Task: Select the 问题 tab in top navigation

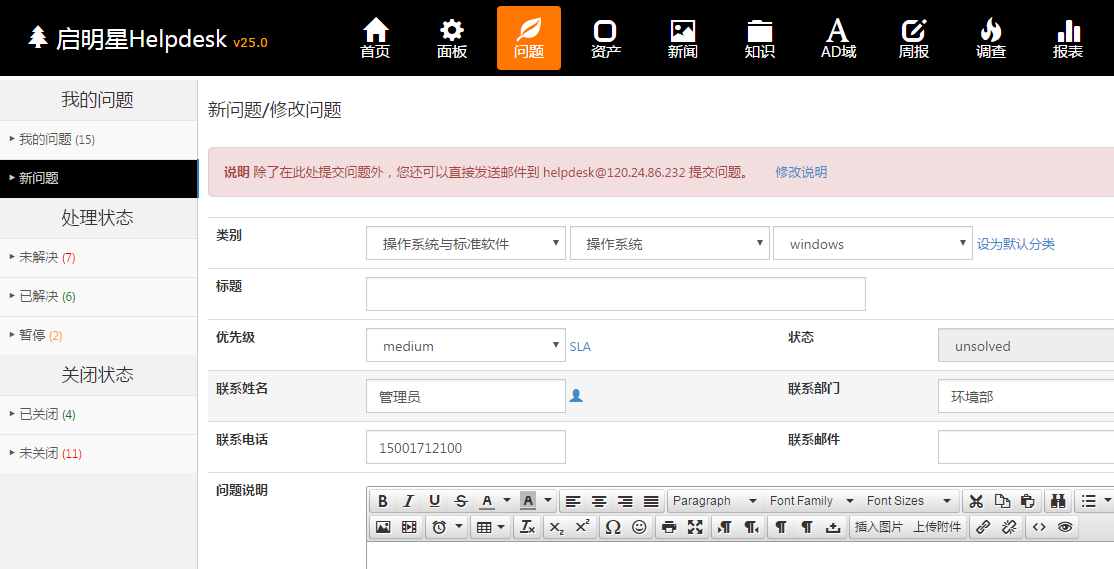Action: pos(529,38)
